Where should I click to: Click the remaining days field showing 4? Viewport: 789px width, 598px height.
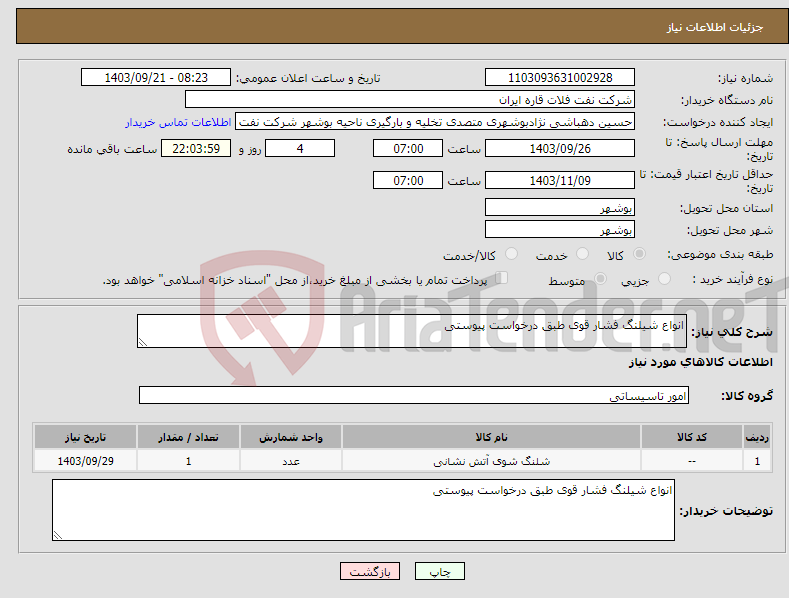tap(300, 148)
